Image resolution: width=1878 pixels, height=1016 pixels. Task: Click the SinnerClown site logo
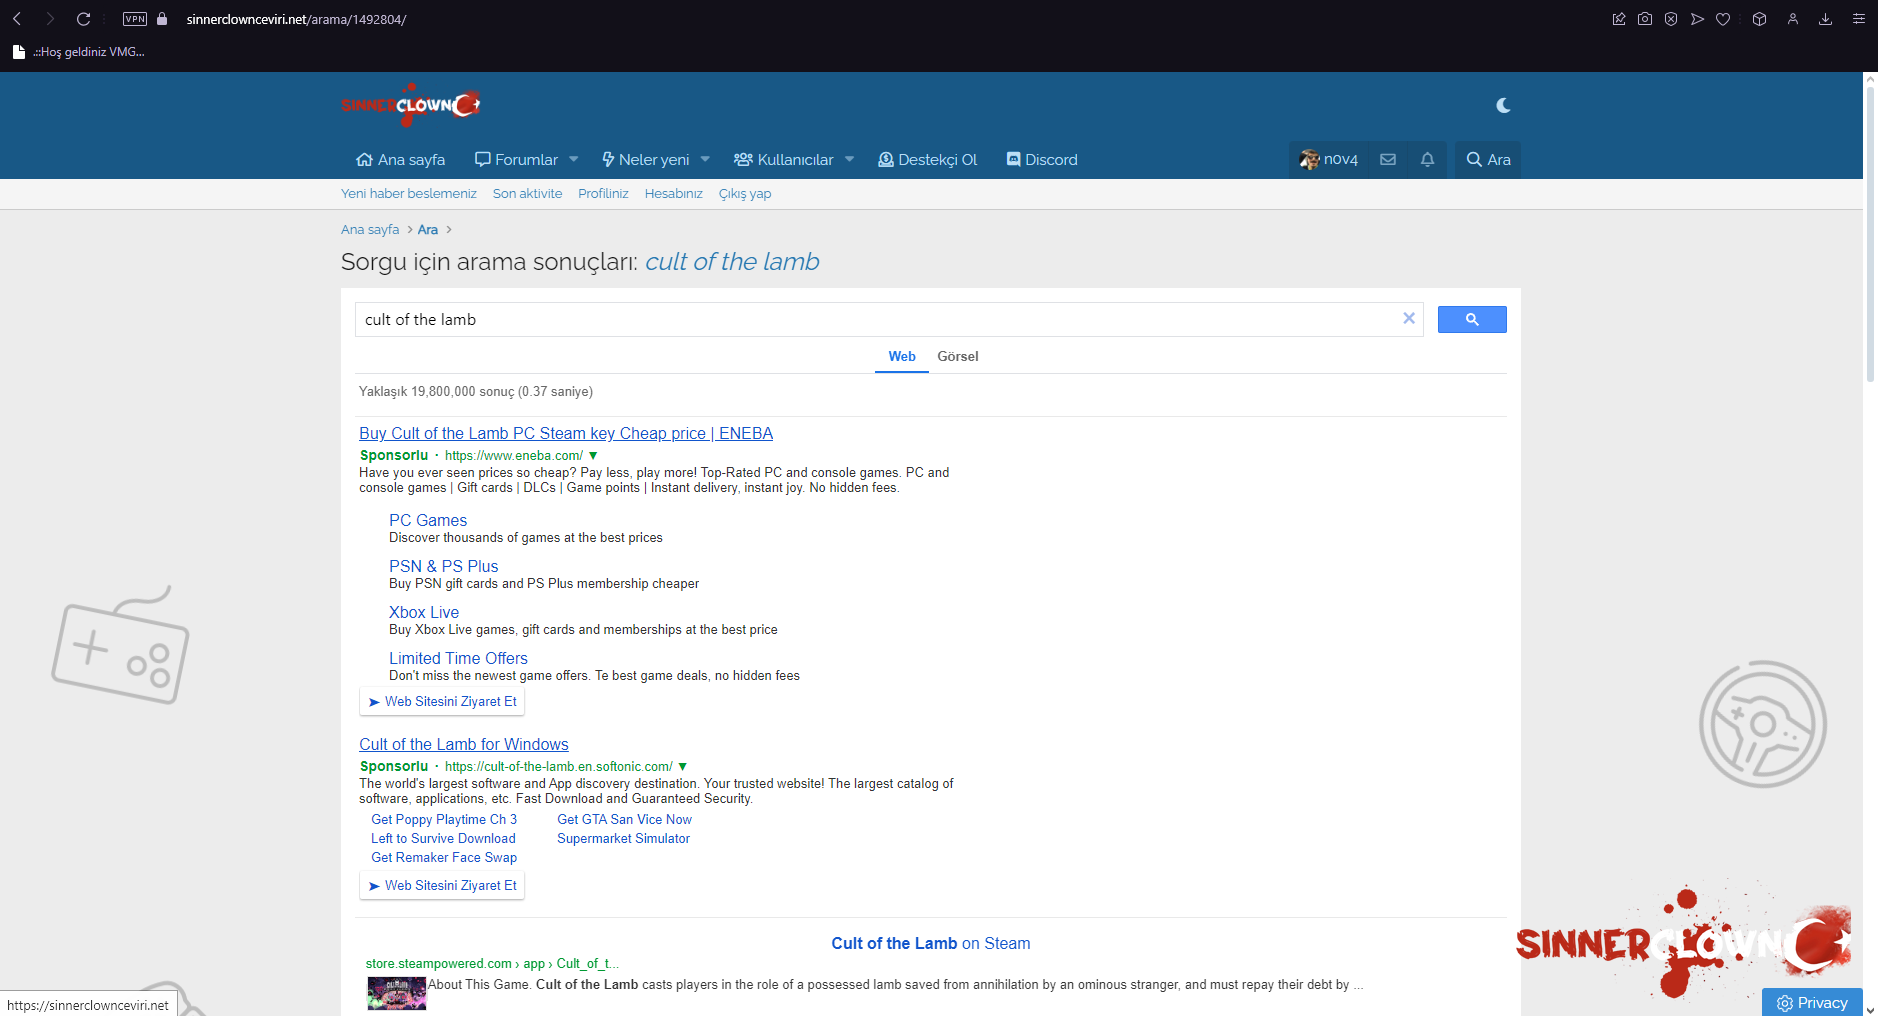click(x=410, y=105)
